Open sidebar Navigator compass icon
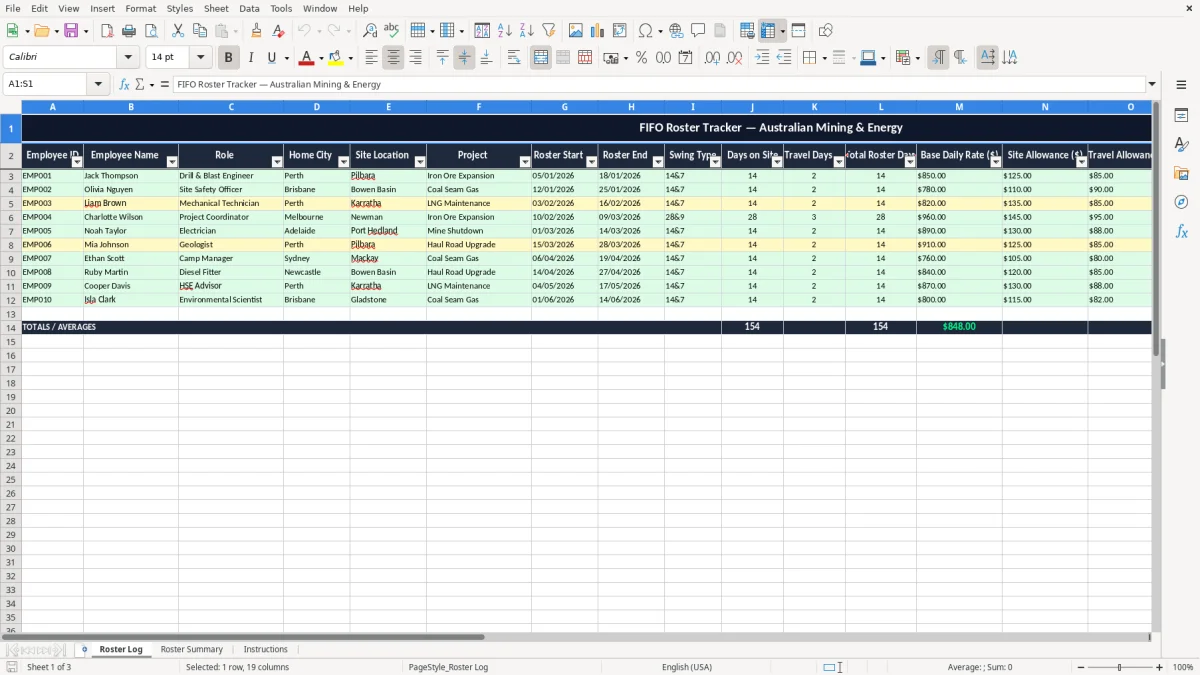 [1181, 202]
